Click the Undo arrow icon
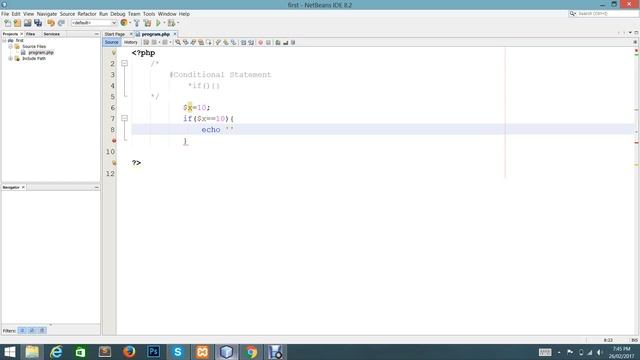The width and height of the screenshot is (640, 360). point(51,23)
